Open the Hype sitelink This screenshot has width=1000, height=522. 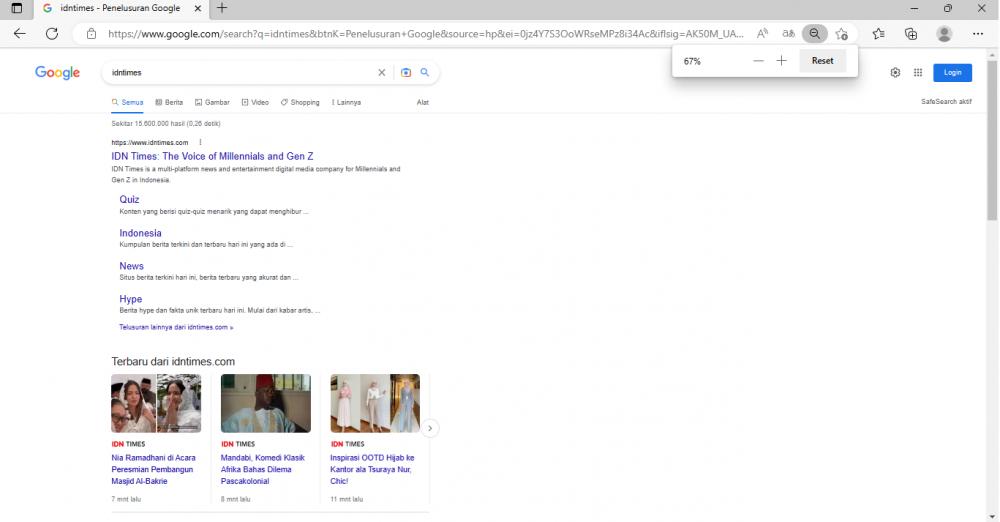131,299
